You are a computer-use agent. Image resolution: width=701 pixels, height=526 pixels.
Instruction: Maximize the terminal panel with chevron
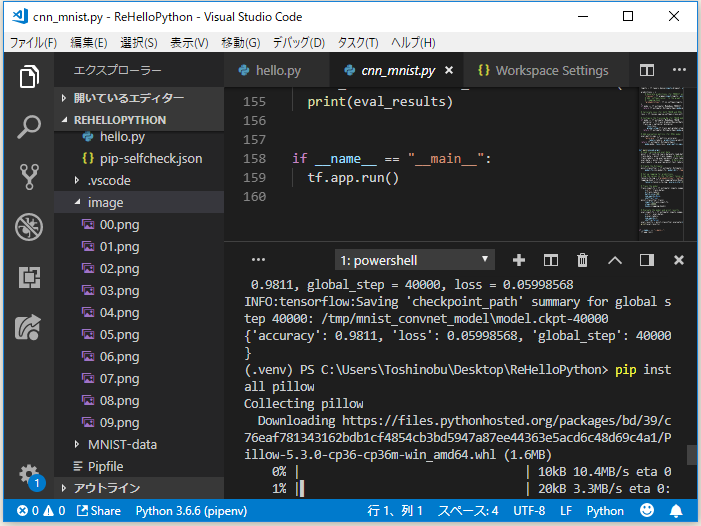615,260
